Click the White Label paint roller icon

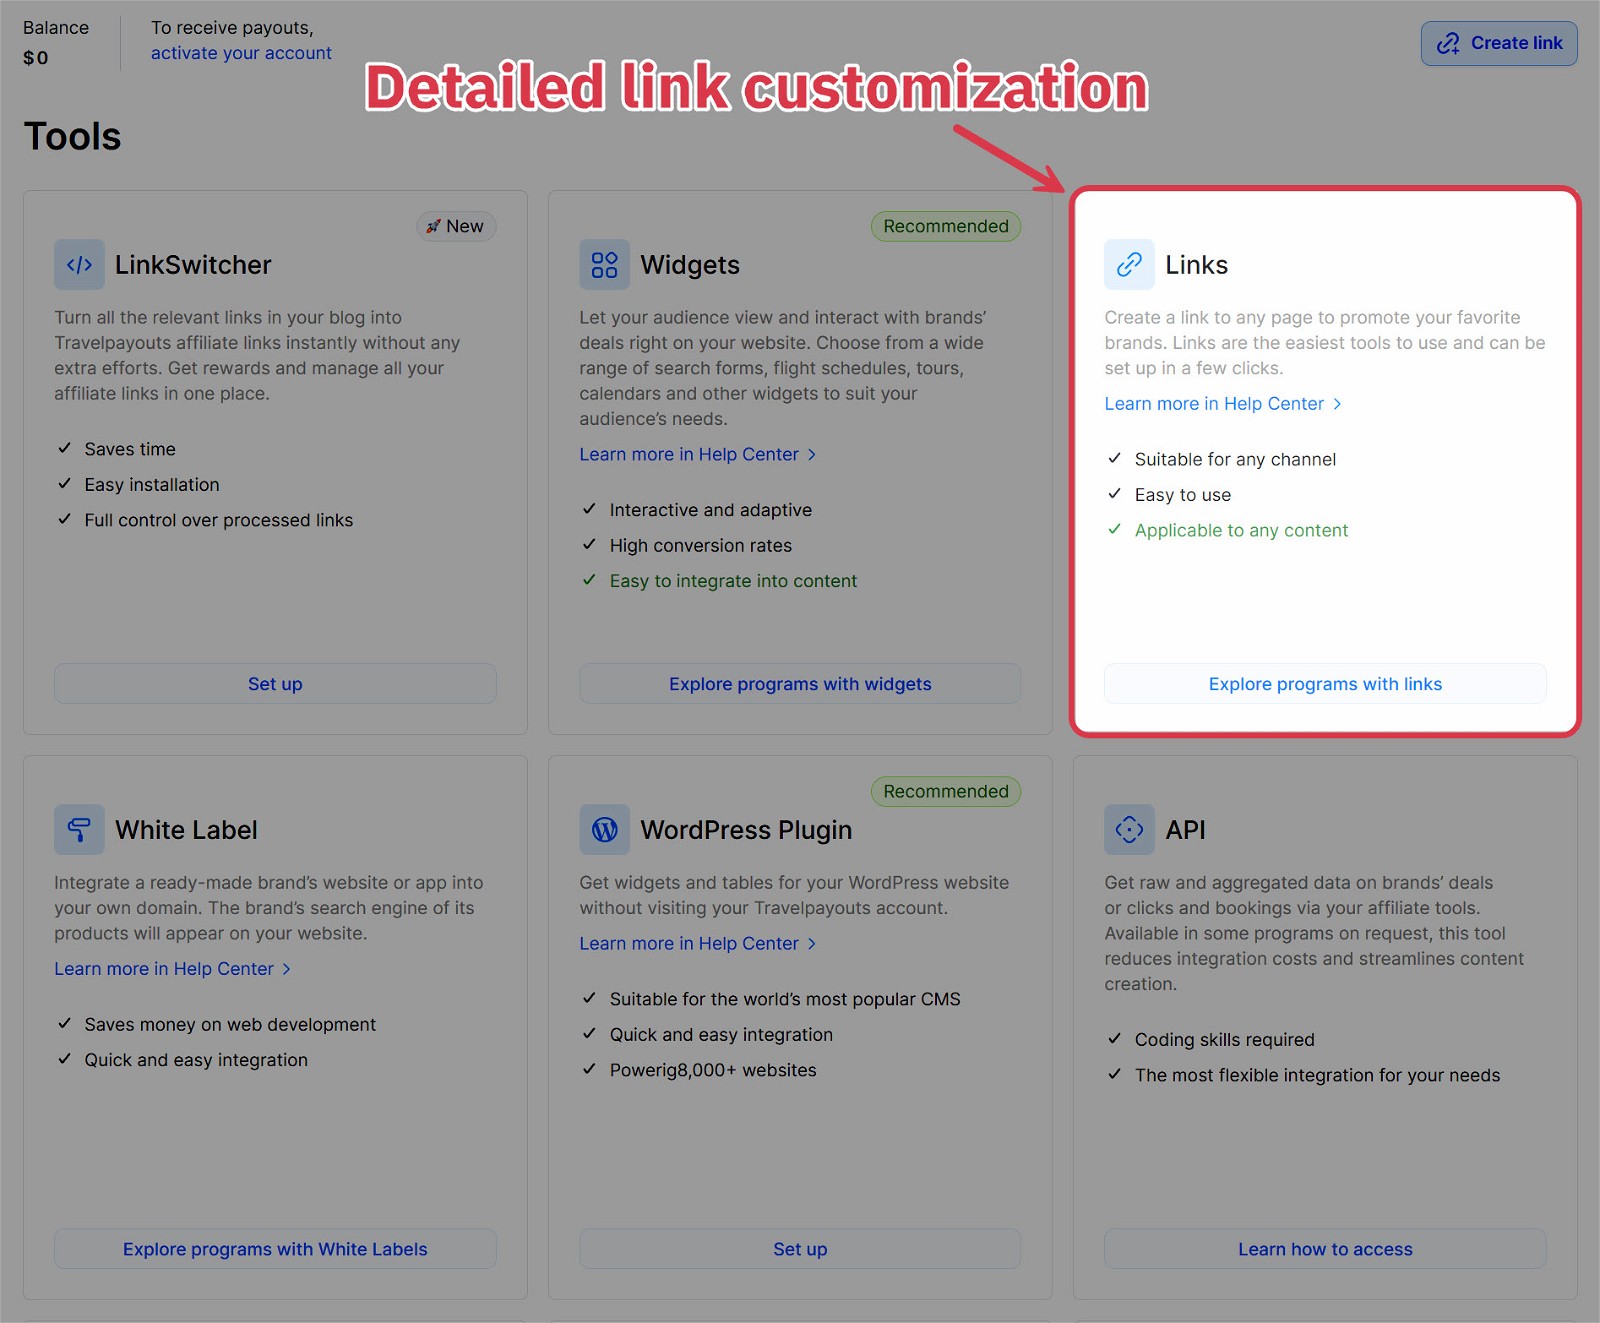(79, 830)
